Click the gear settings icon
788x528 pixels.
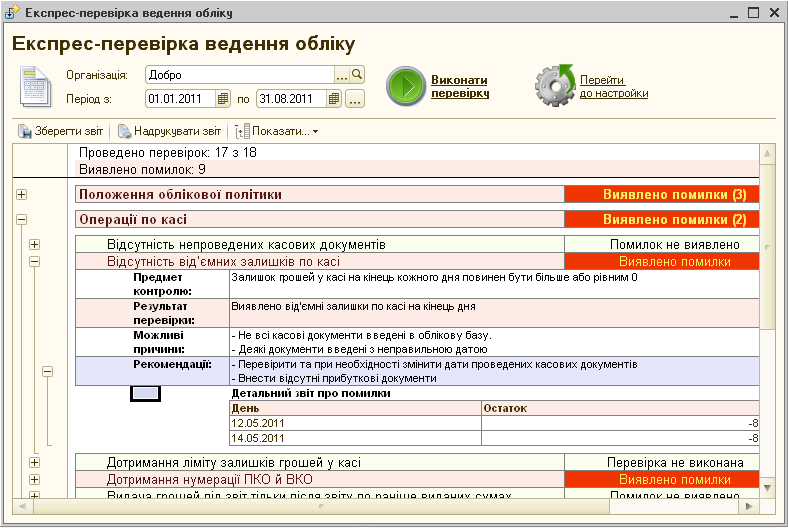tap(555, 85)
